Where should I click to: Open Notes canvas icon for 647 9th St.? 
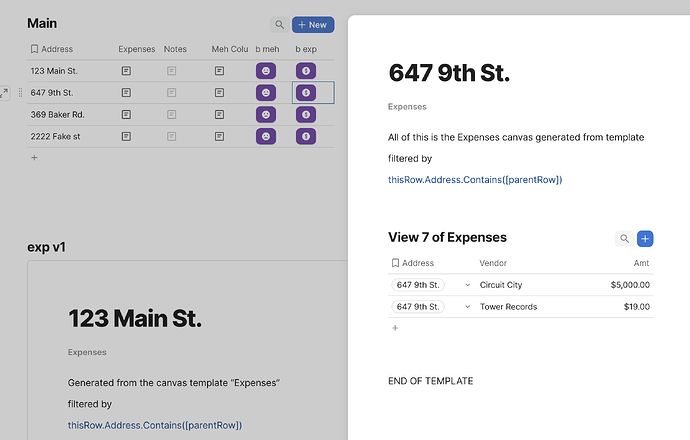pyautogui.click(x=172, y=93)
